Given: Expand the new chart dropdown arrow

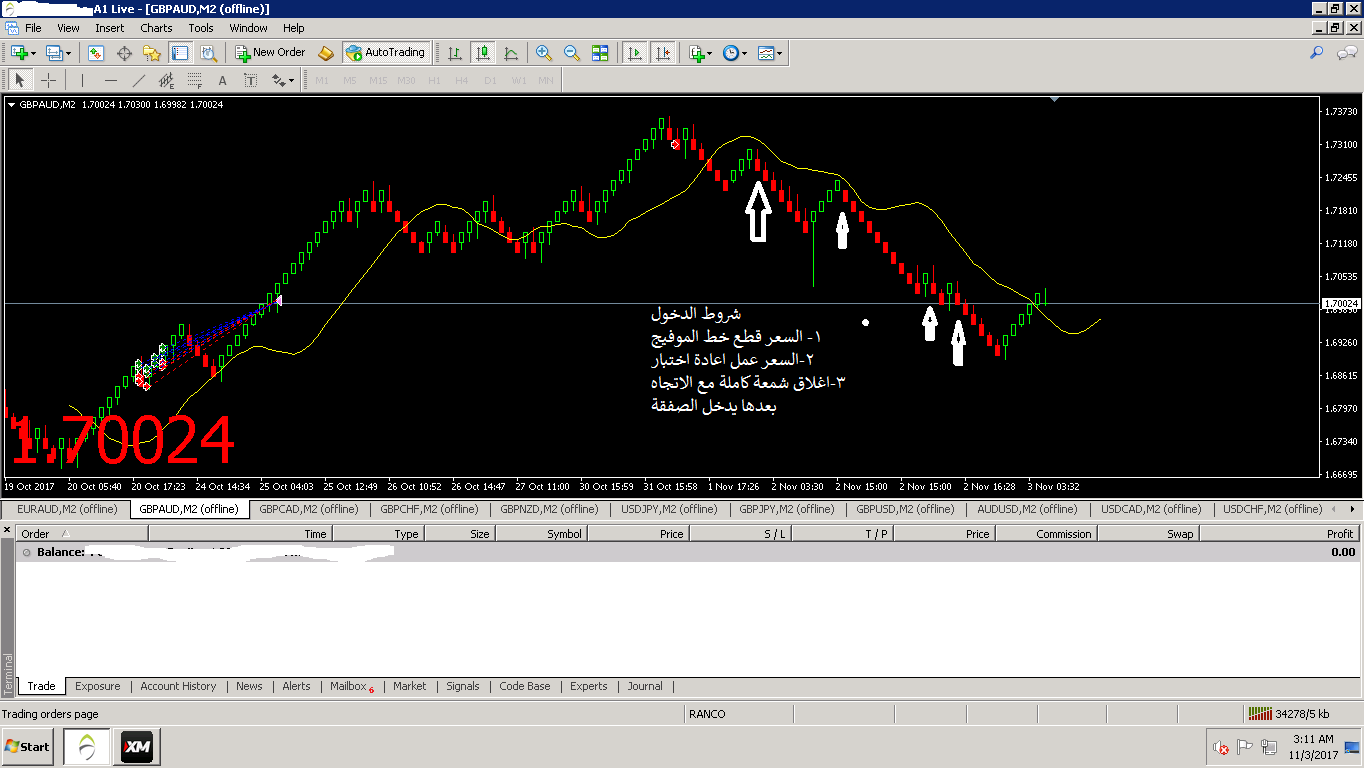Looking at the screenshot, I should tap(34, 53).
